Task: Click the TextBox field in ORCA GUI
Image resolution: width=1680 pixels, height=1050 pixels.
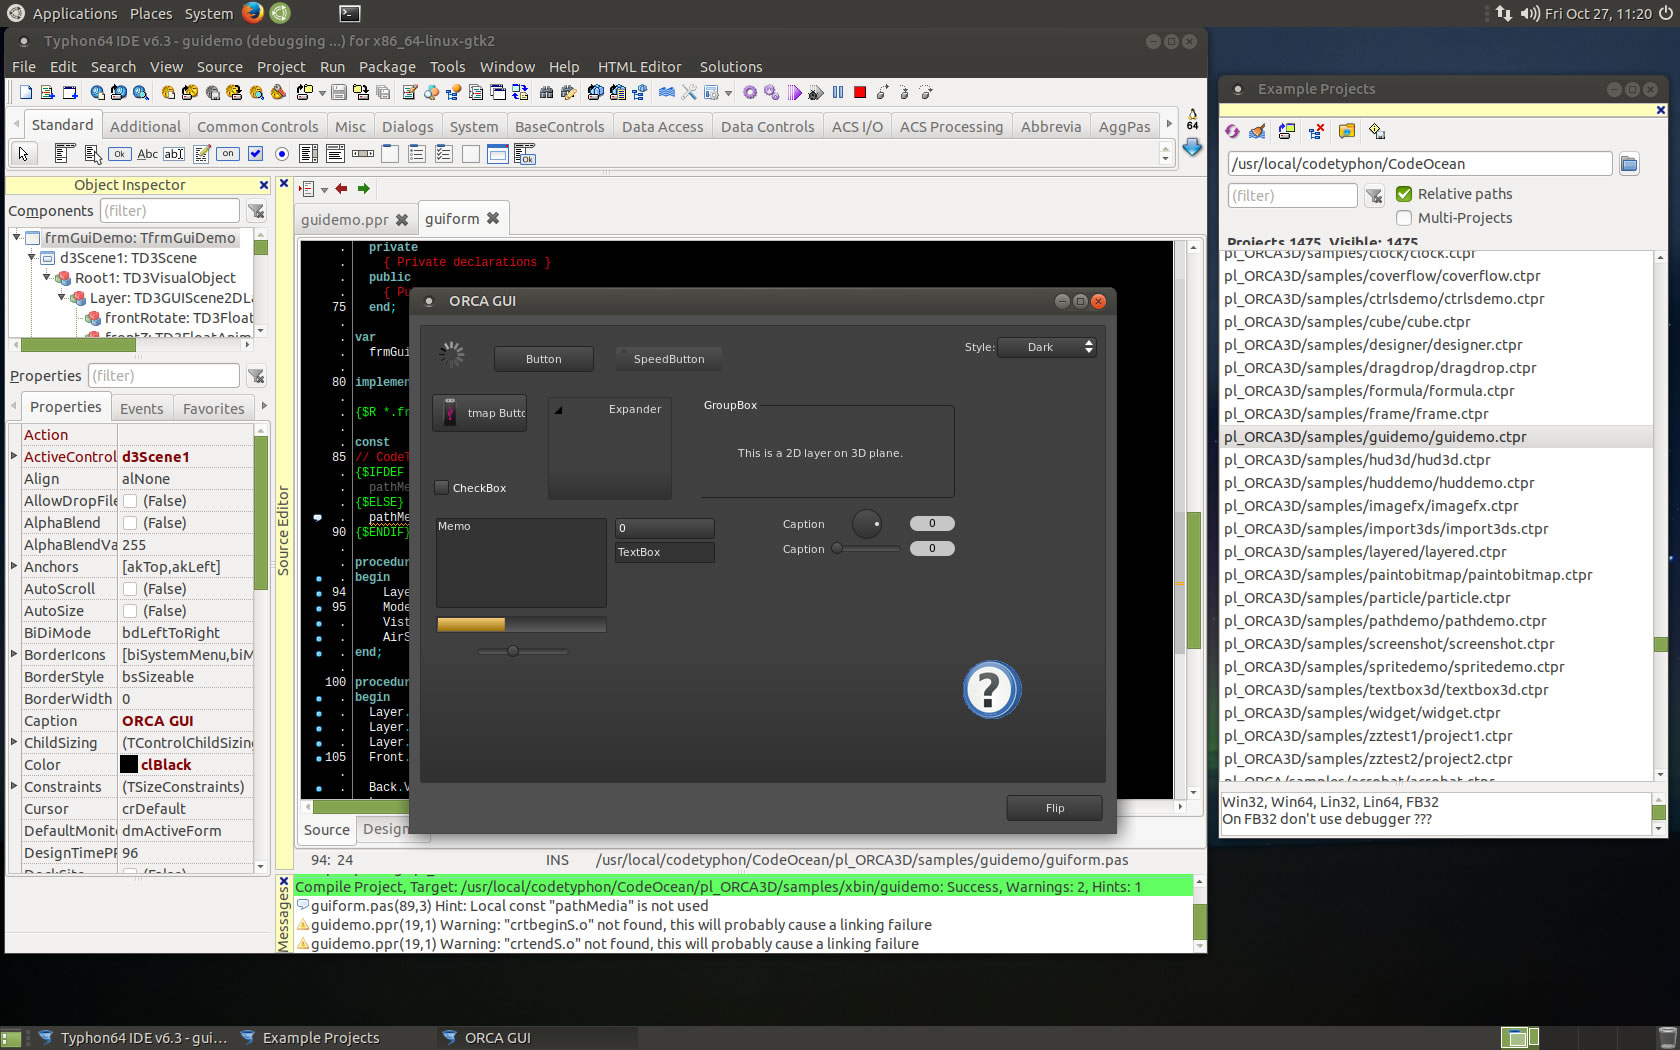Action: point(665,552)
